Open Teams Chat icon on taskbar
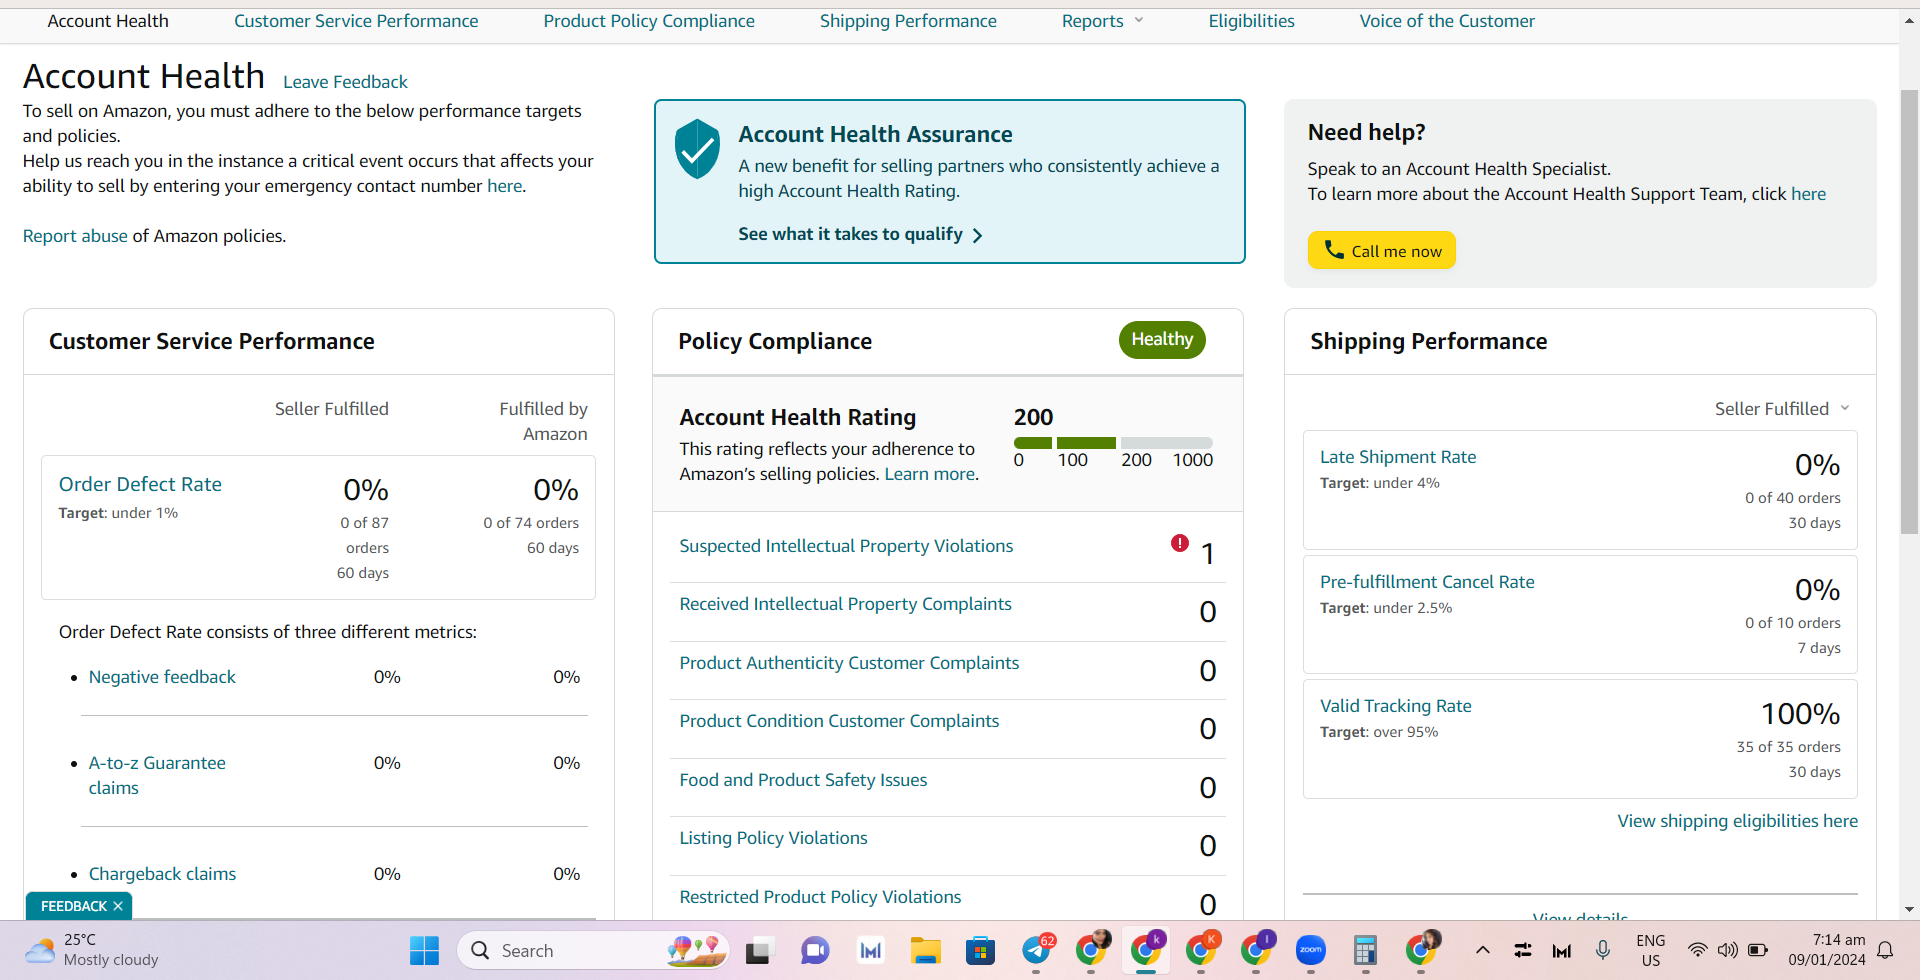The height and width of the screenshot is (980, 1920). [x=815, y=951]
